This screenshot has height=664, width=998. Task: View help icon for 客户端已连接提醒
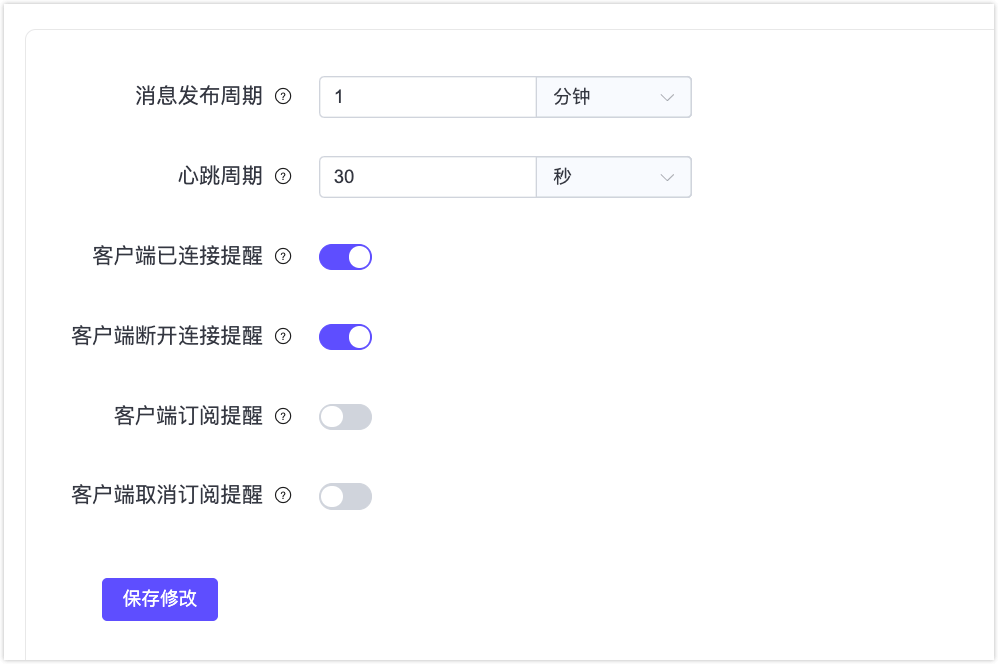click(x=284, y=257)
